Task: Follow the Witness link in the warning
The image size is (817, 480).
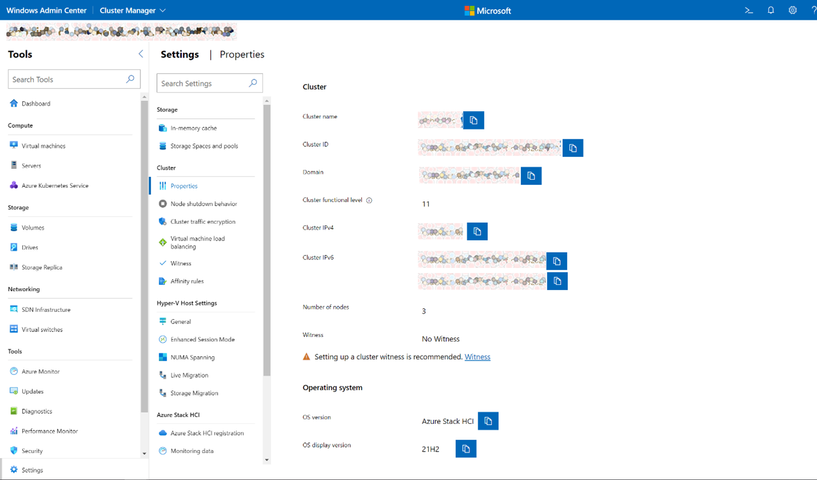Action: [x=477, y=357]
